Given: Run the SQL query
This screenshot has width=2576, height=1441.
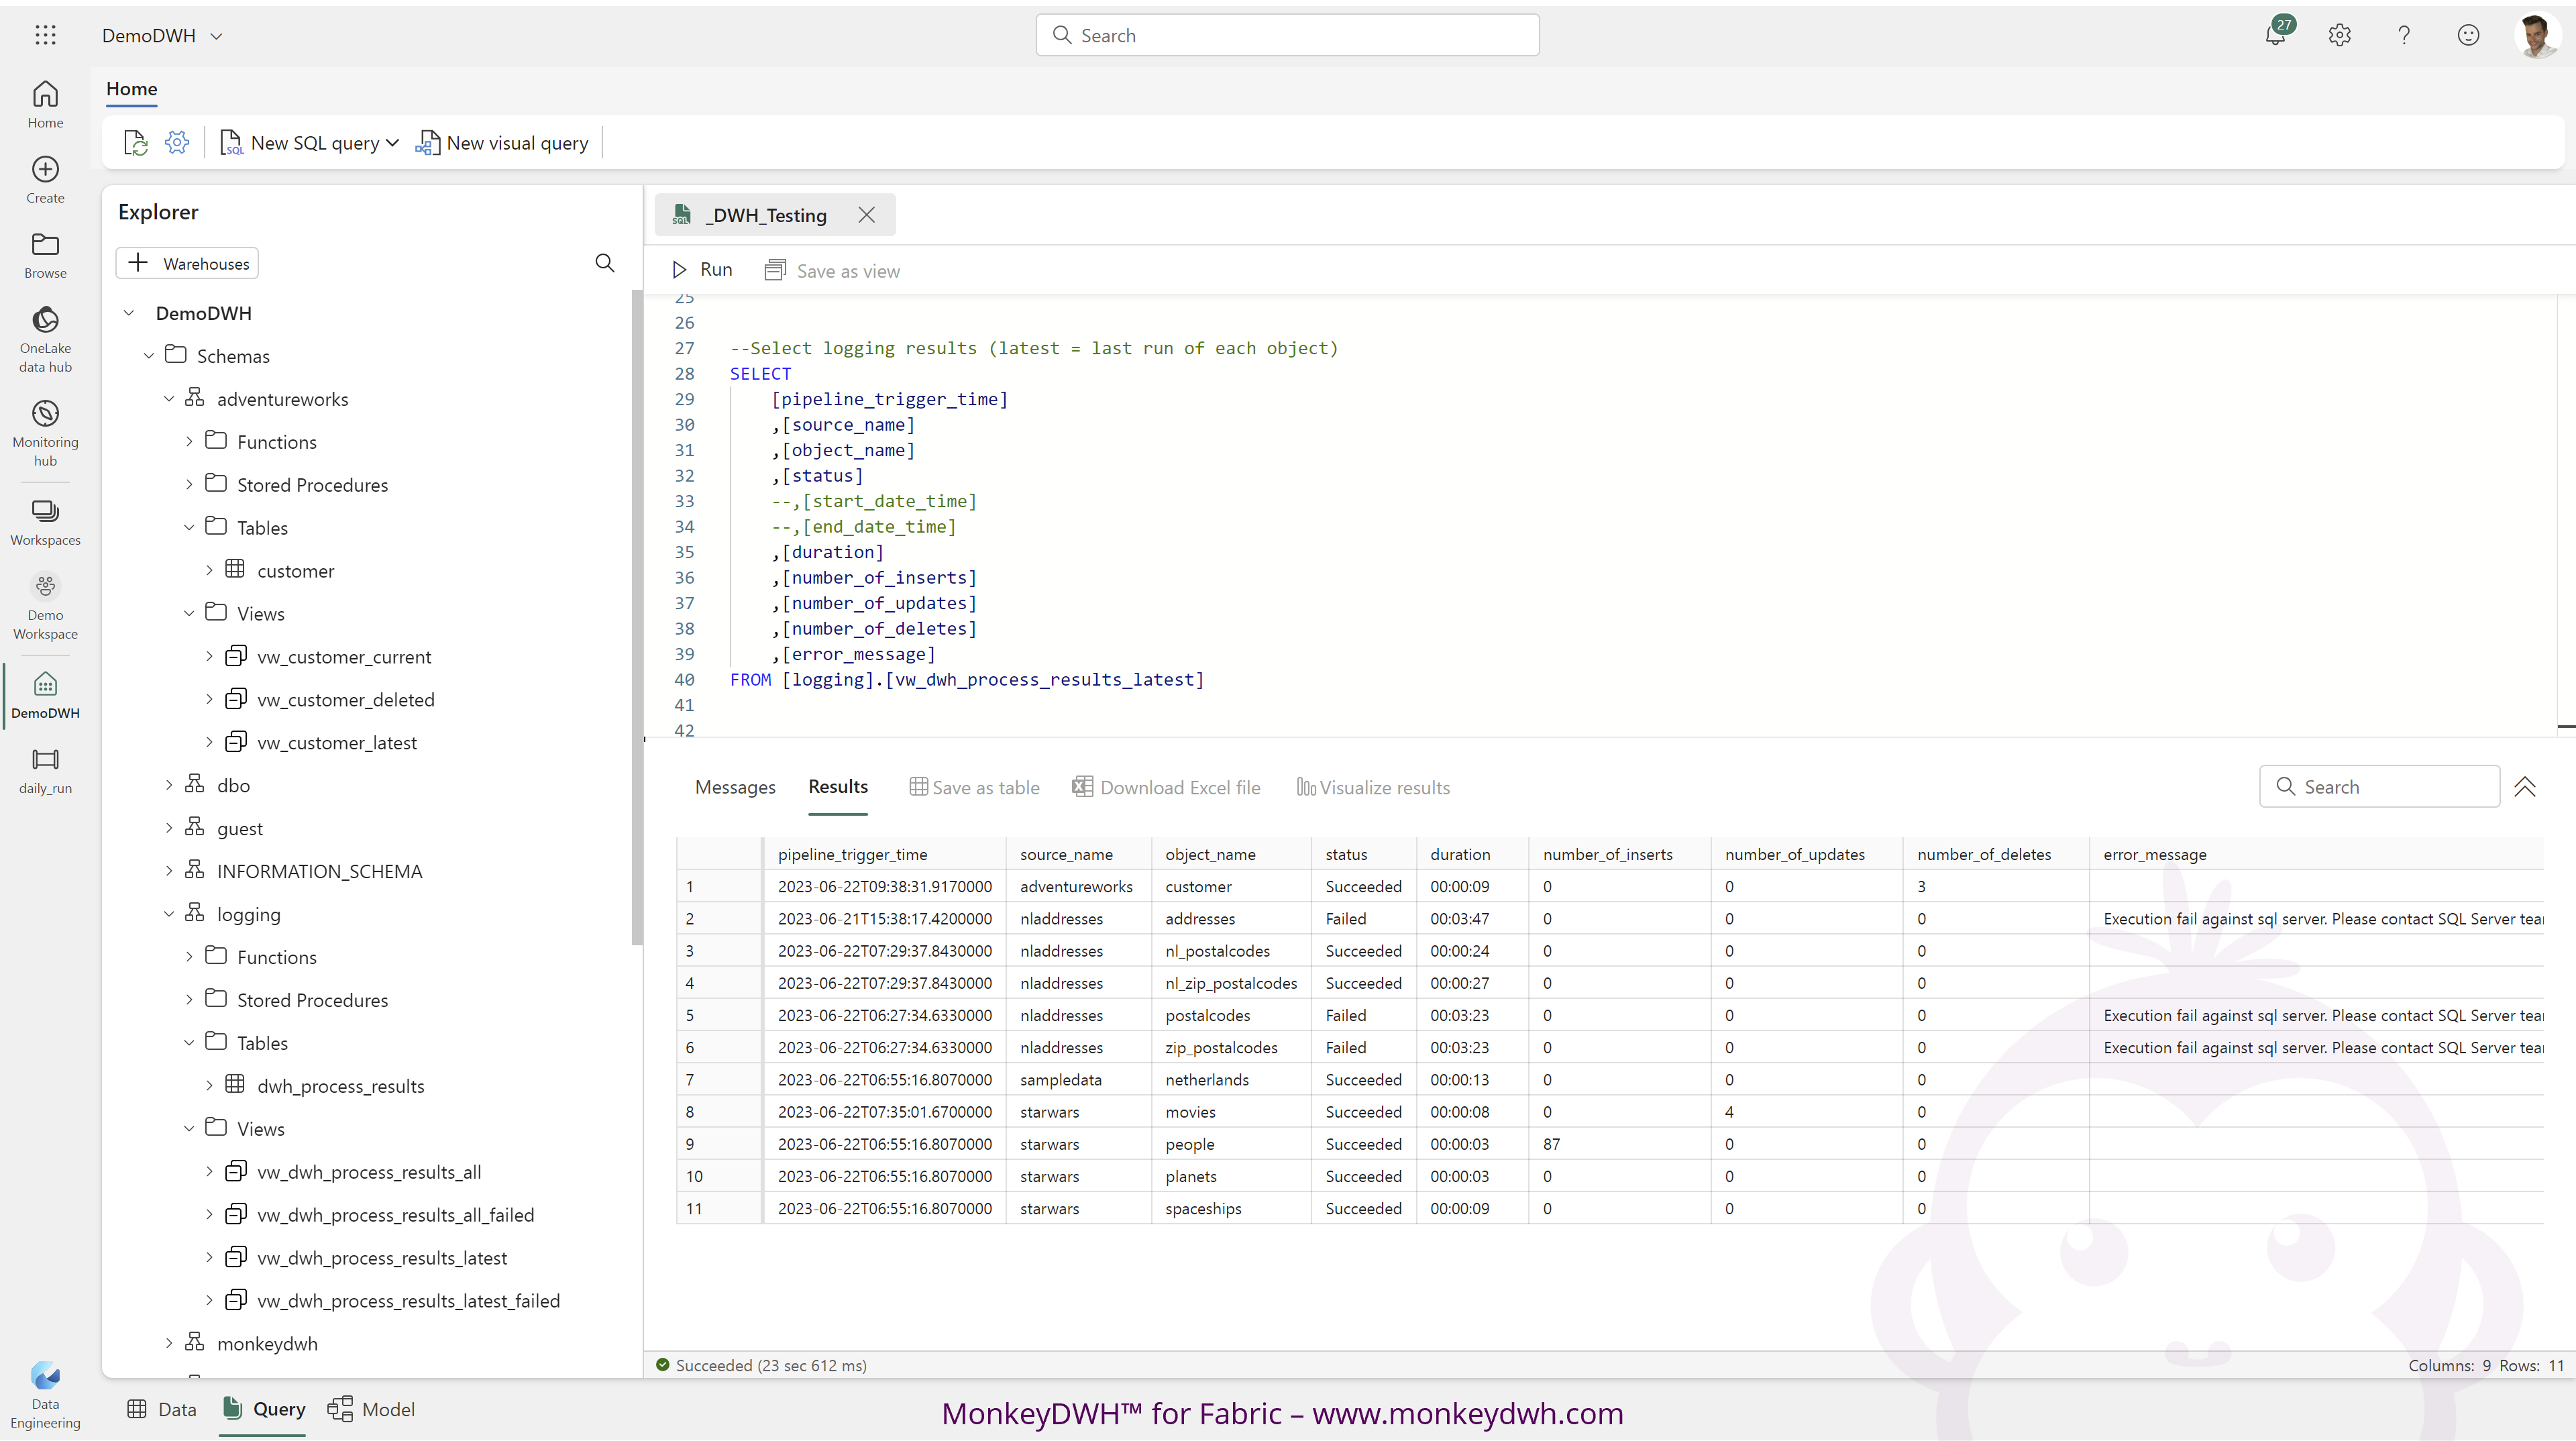Looking at the screenshot, I should tap(702, 270).
